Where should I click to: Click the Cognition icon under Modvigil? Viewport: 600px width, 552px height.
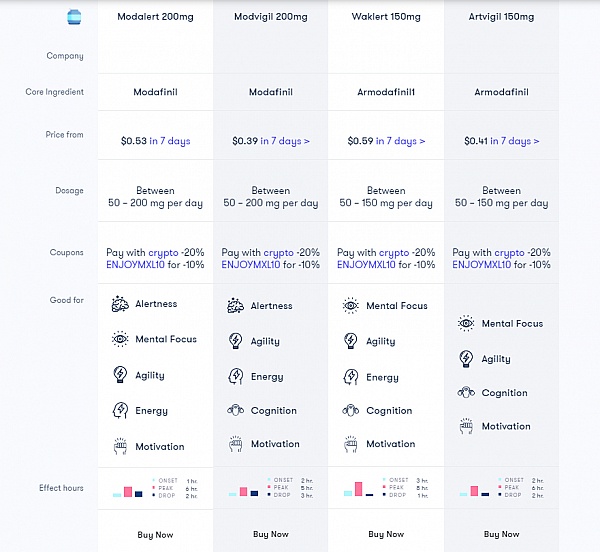[235, 410]
